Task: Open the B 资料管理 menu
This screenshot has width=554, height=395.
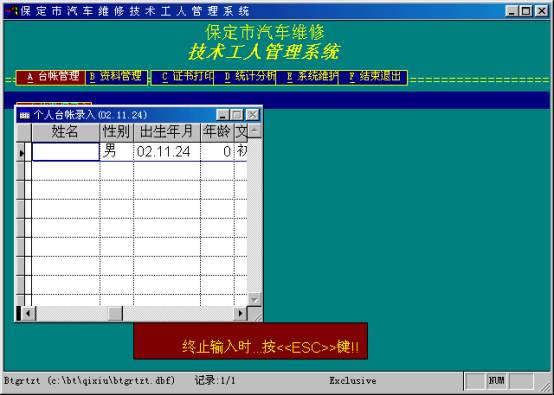Action: click(116, 77)
